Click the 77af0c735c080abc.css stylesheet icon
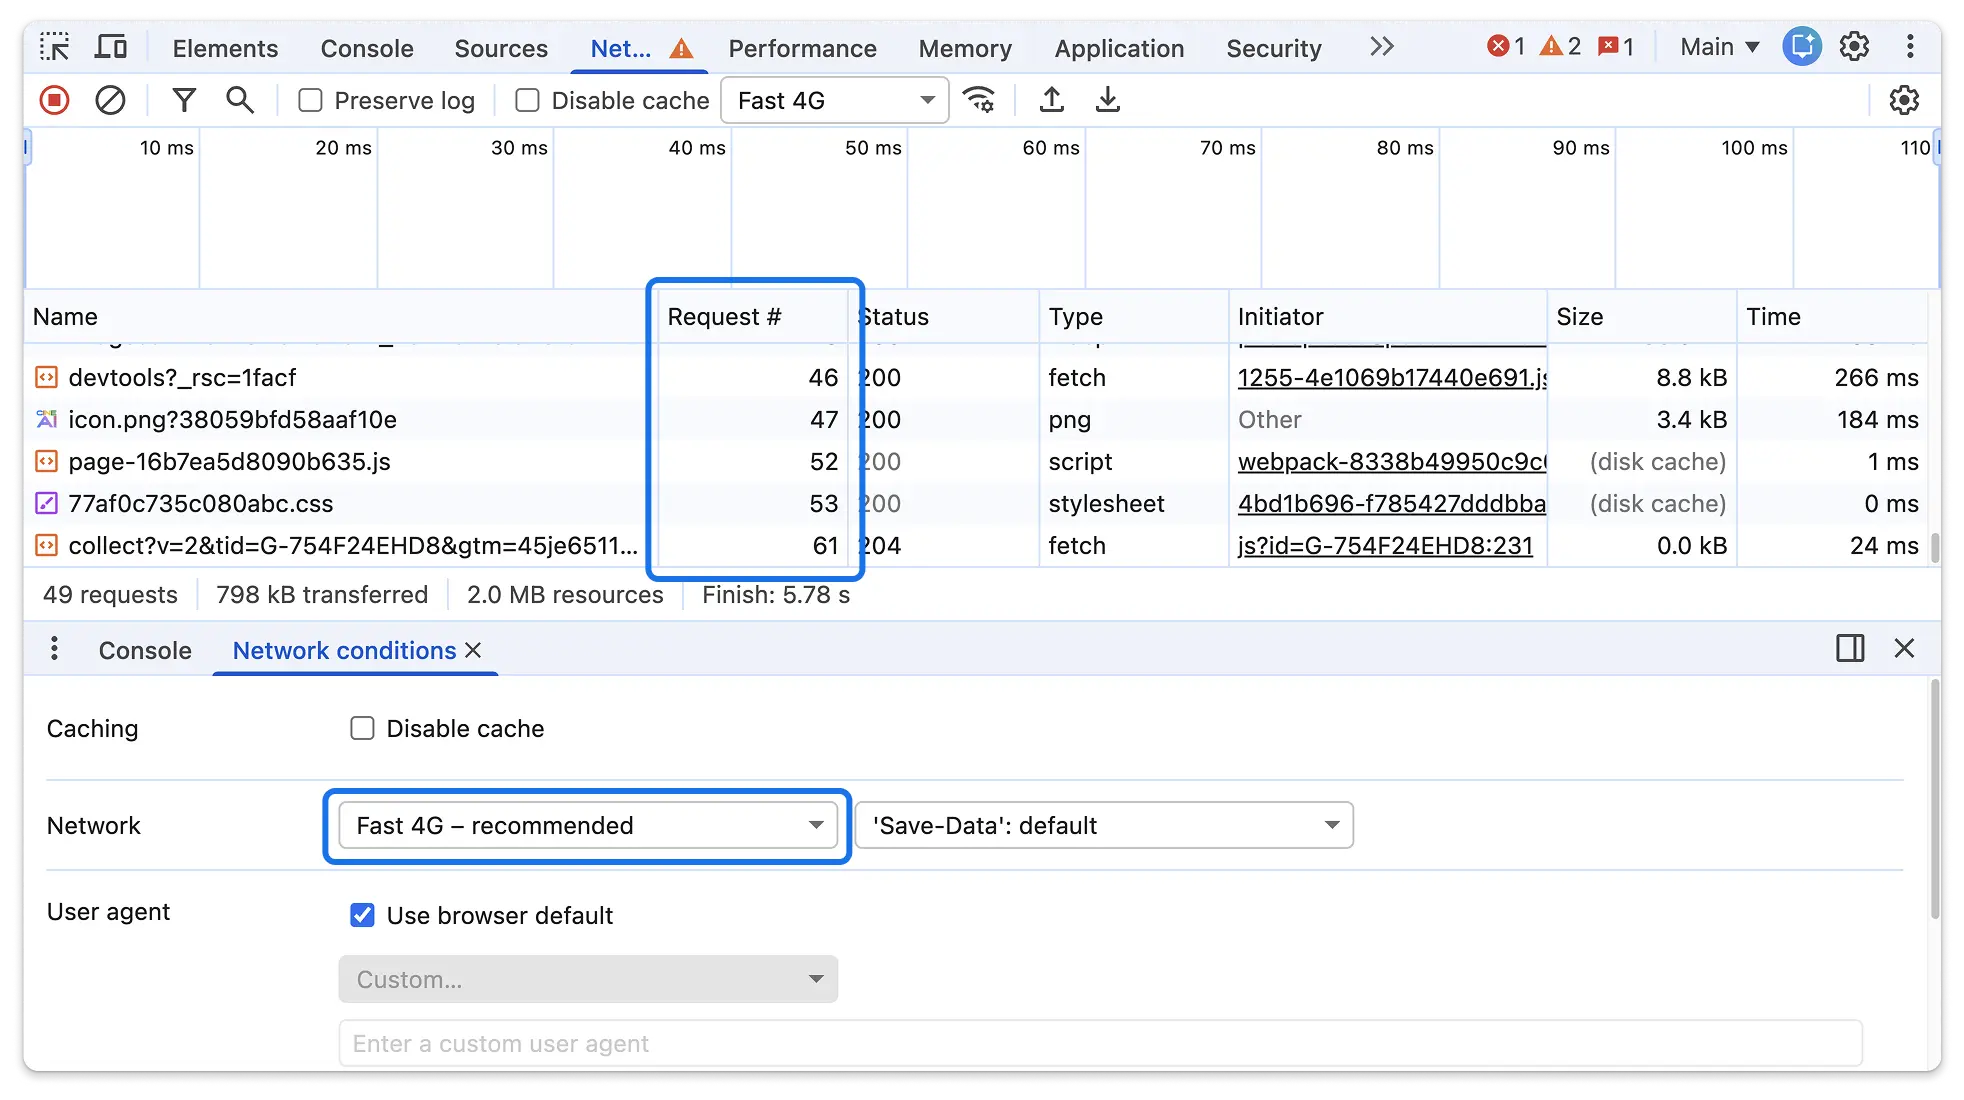The height and width of the screenshot is (1100, 1964). pyautogui.click(x=47, y=503)
